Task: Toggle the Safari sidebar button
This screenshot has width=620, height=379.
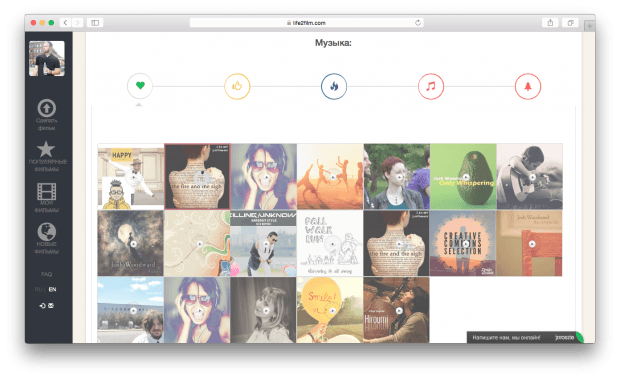Action: [95, 23]
